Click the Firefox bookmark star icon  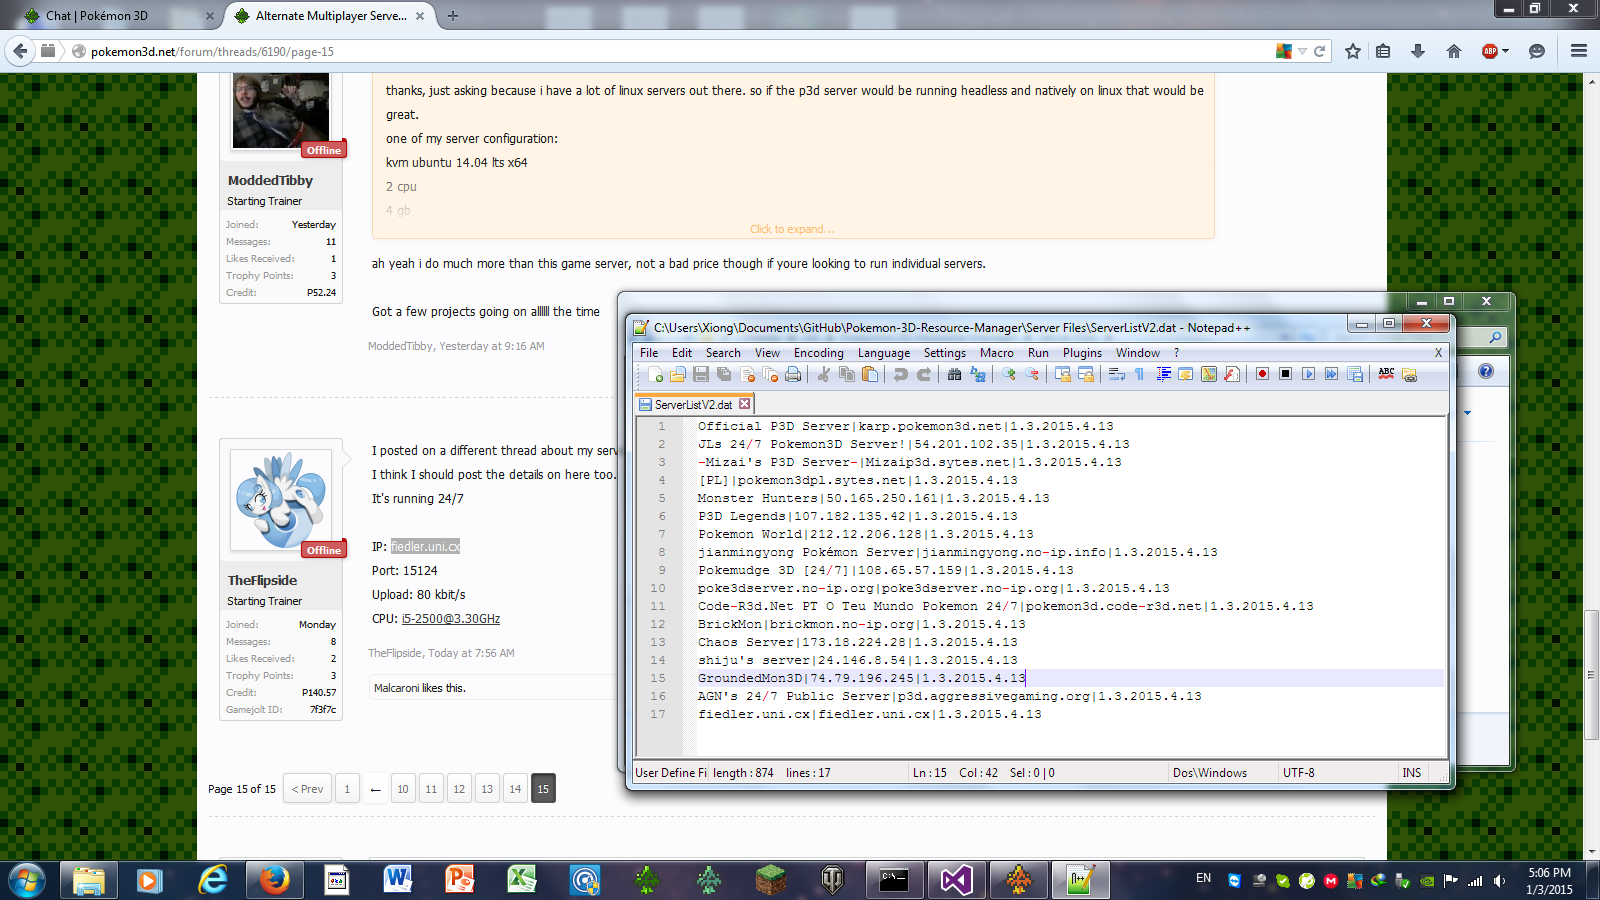point(1353,51)
